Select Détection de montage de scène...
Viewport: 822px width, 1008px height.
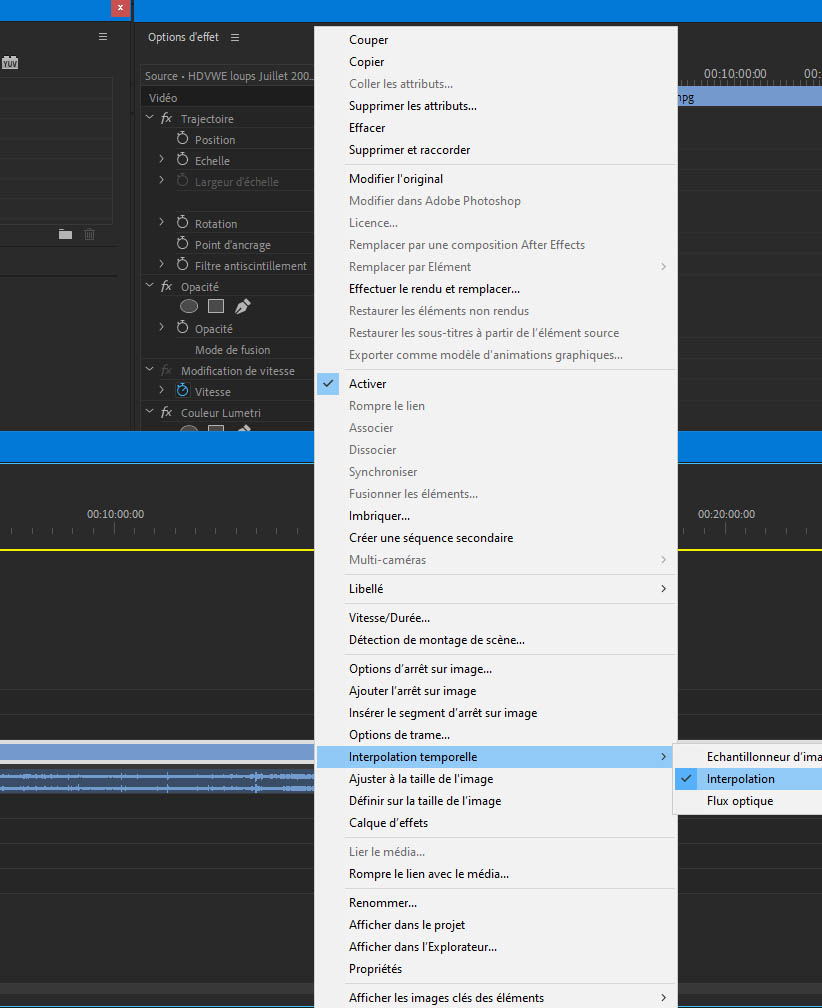pos(496,640)
